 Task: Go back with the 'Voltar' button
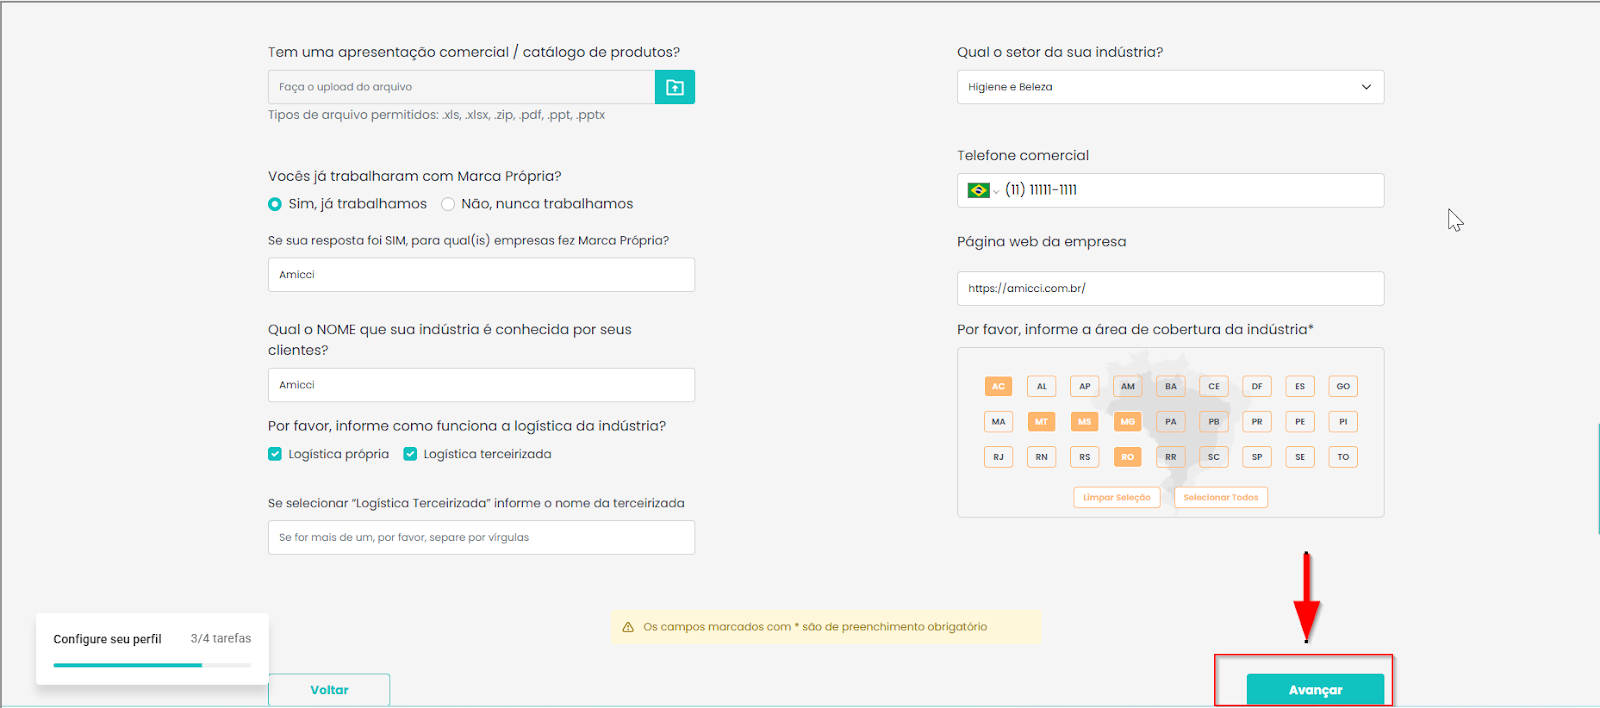coord(329,689)
